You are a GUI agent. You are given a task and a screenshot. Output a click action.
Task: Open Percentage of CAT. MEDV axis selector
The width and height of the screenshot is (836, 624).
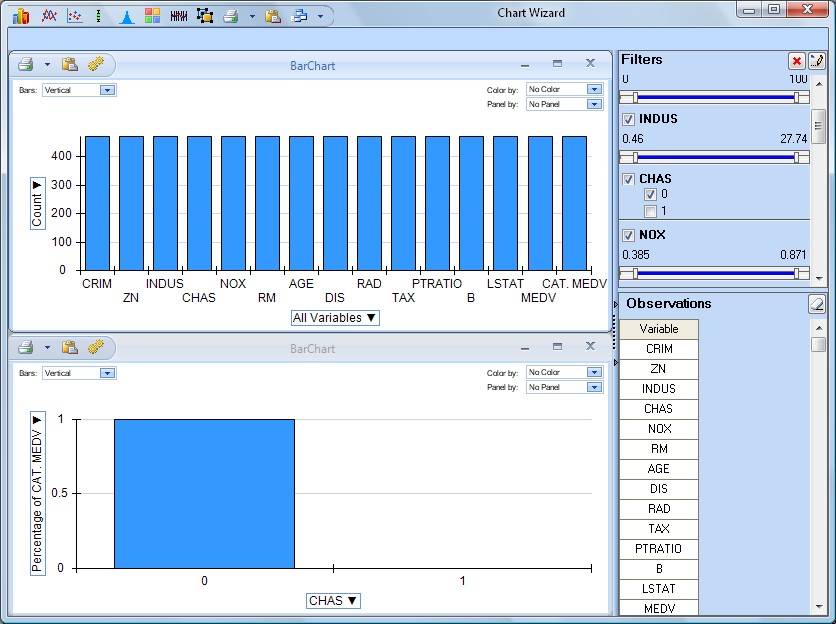(37, 493)
